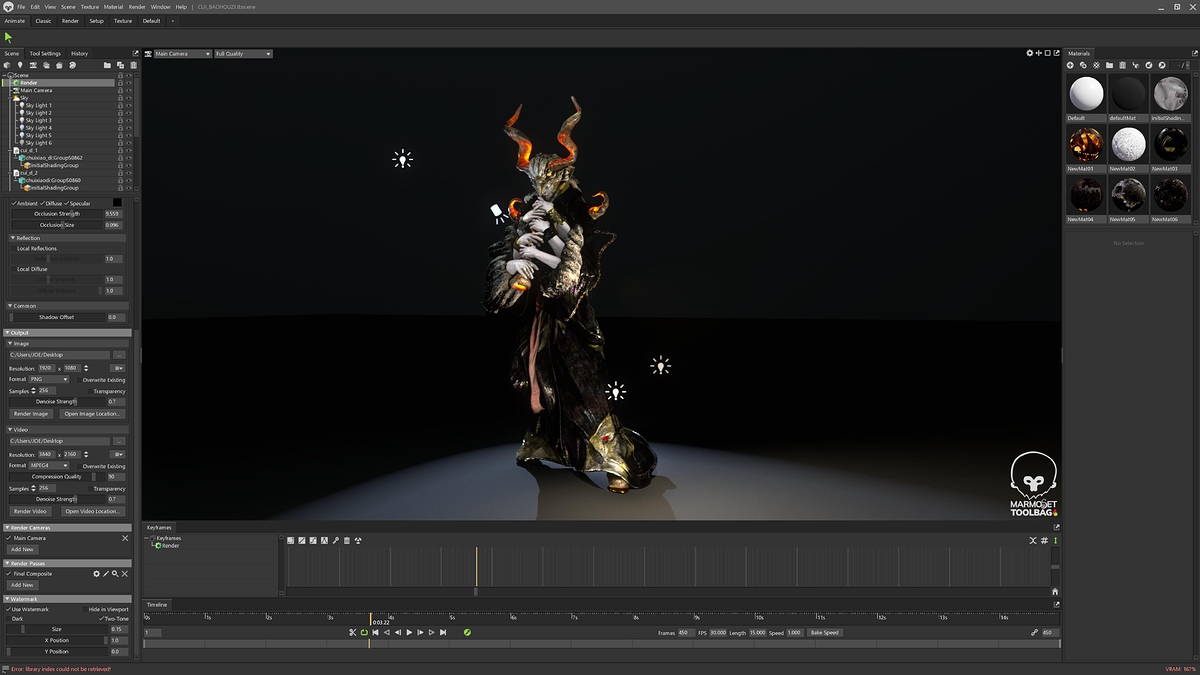Add a new light using the Scene toolbar bulb icon
Screen dimensions: 1200x675
(20, 65)
